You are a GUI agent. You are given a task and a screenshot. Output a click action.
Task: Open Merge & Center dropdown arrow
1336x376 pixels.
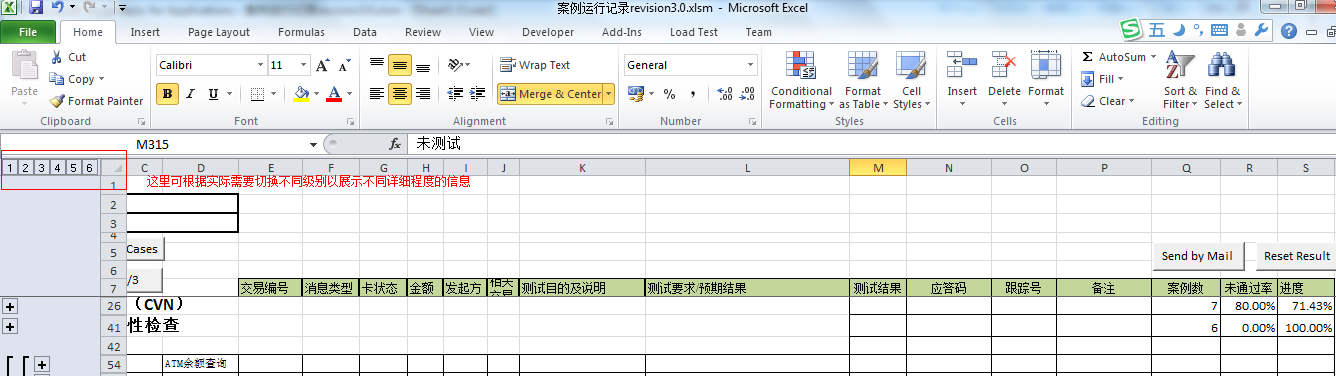(x=609, y=94)
